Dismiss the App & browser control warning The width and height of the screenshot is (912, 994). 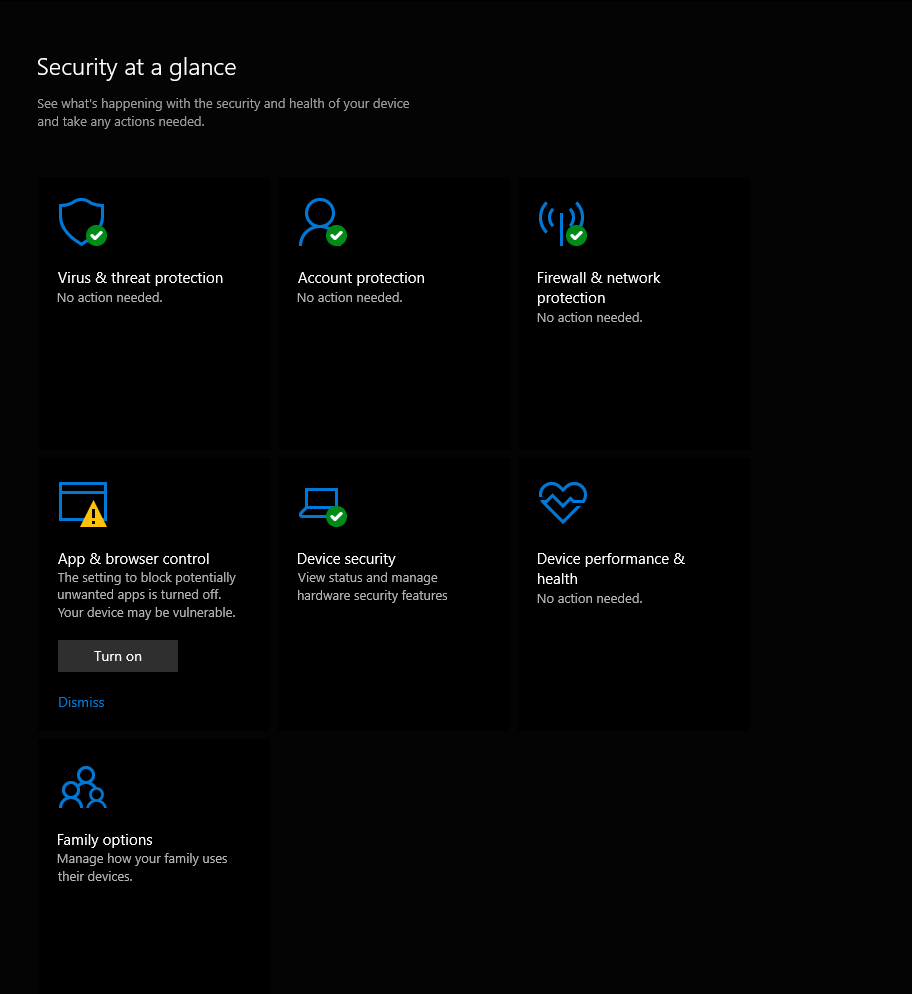pos(81,702)
